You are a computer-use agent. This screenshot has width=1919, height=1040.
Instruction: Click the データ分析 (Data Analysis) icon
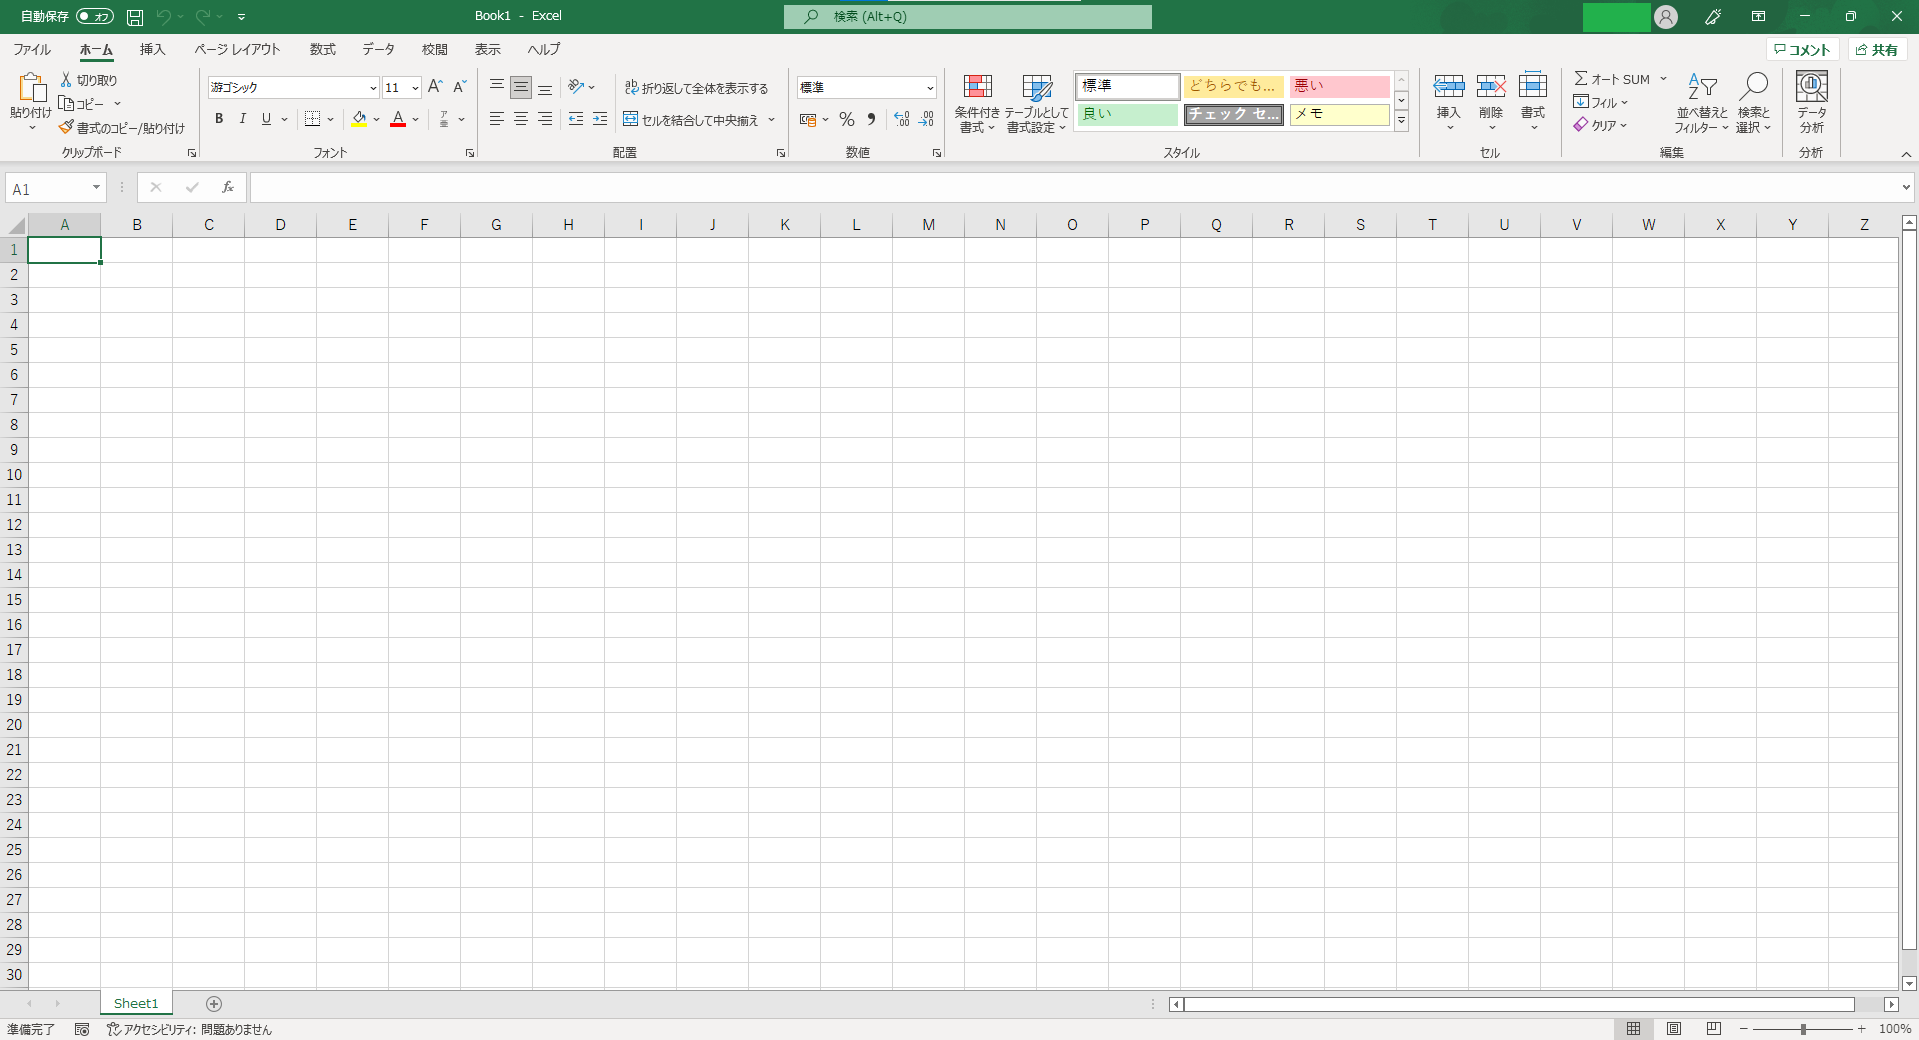point(1810,100)
